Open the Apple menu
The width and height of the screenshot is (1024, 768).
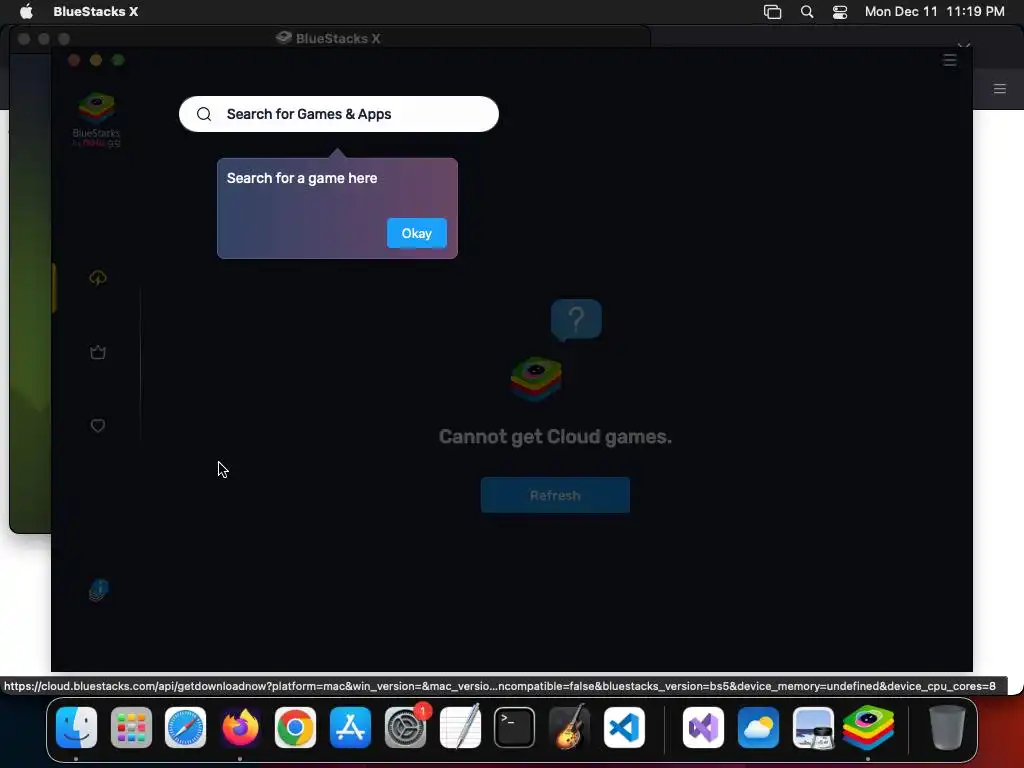pyautogui.click(x=26, y=11)
